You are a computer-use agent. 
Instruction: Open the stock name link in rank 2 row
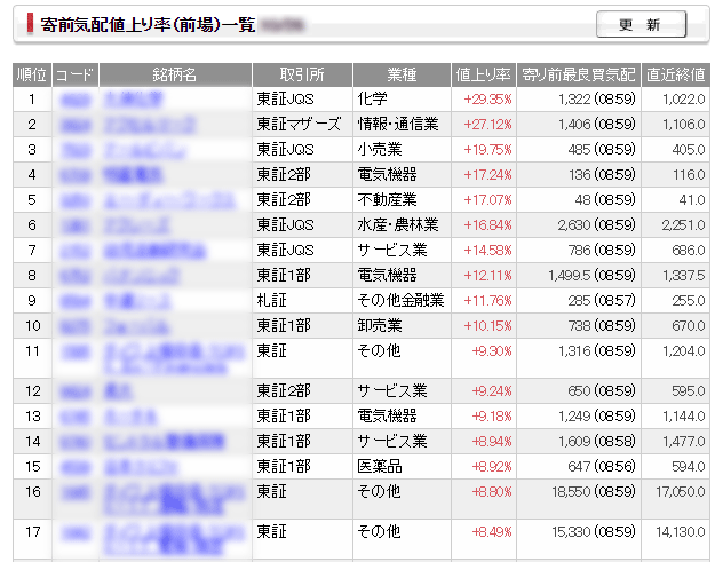point(150,125)
